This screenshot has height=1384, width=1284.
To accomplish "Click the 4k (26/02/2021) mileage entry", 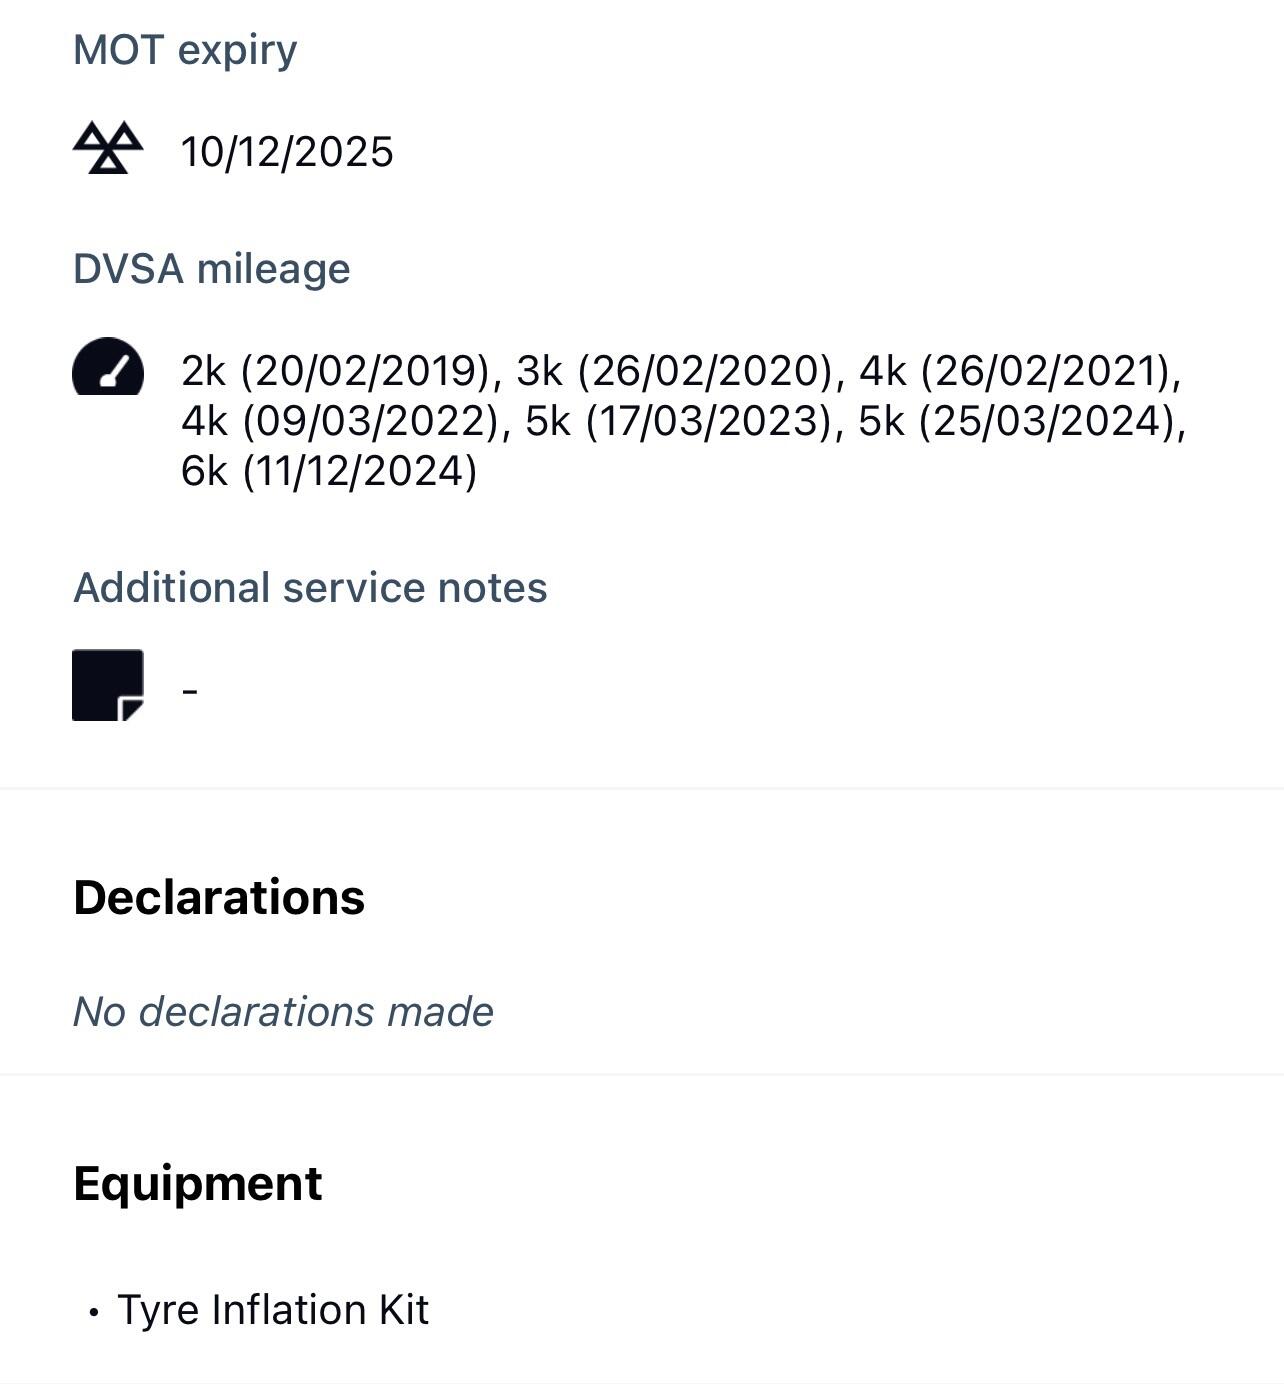I will point(1019,372).
